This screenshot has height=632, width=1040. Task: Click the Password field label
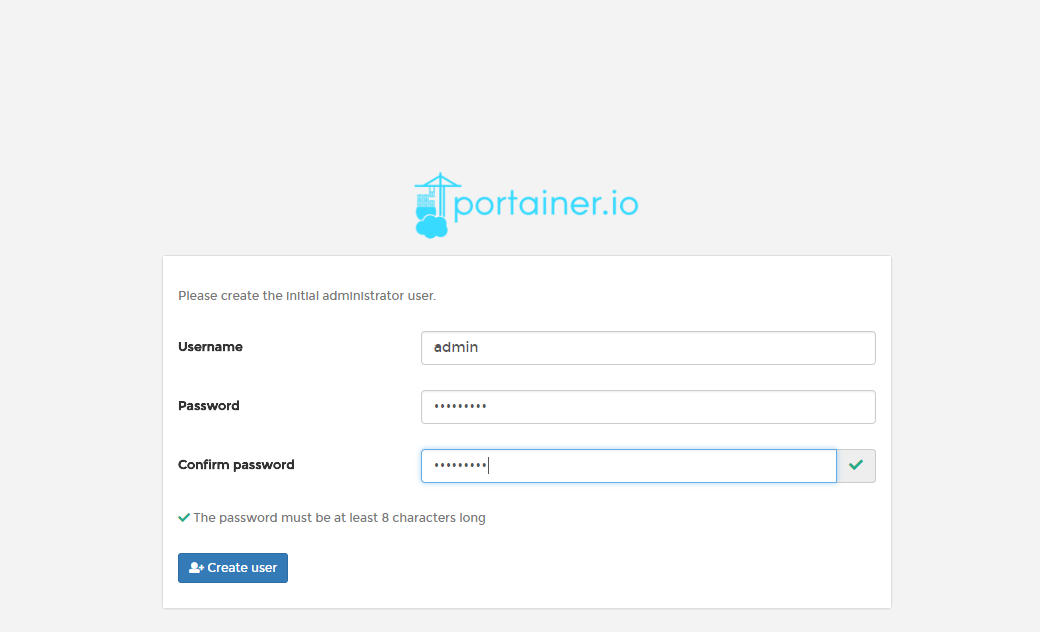coord(209,406)
